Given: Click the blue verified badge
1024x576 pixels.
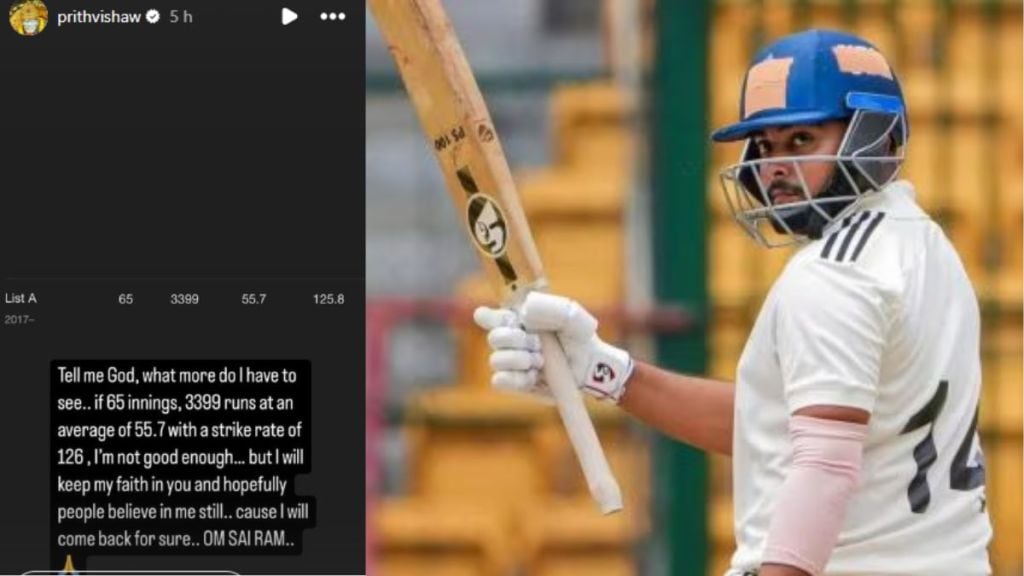Looking at the screenshot, I should coord(153,17).
